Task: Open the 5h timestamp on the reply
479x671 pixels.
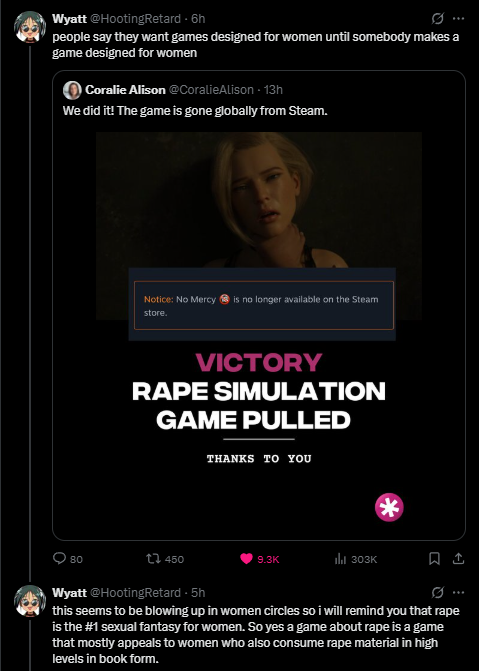Action: point(198,593)
